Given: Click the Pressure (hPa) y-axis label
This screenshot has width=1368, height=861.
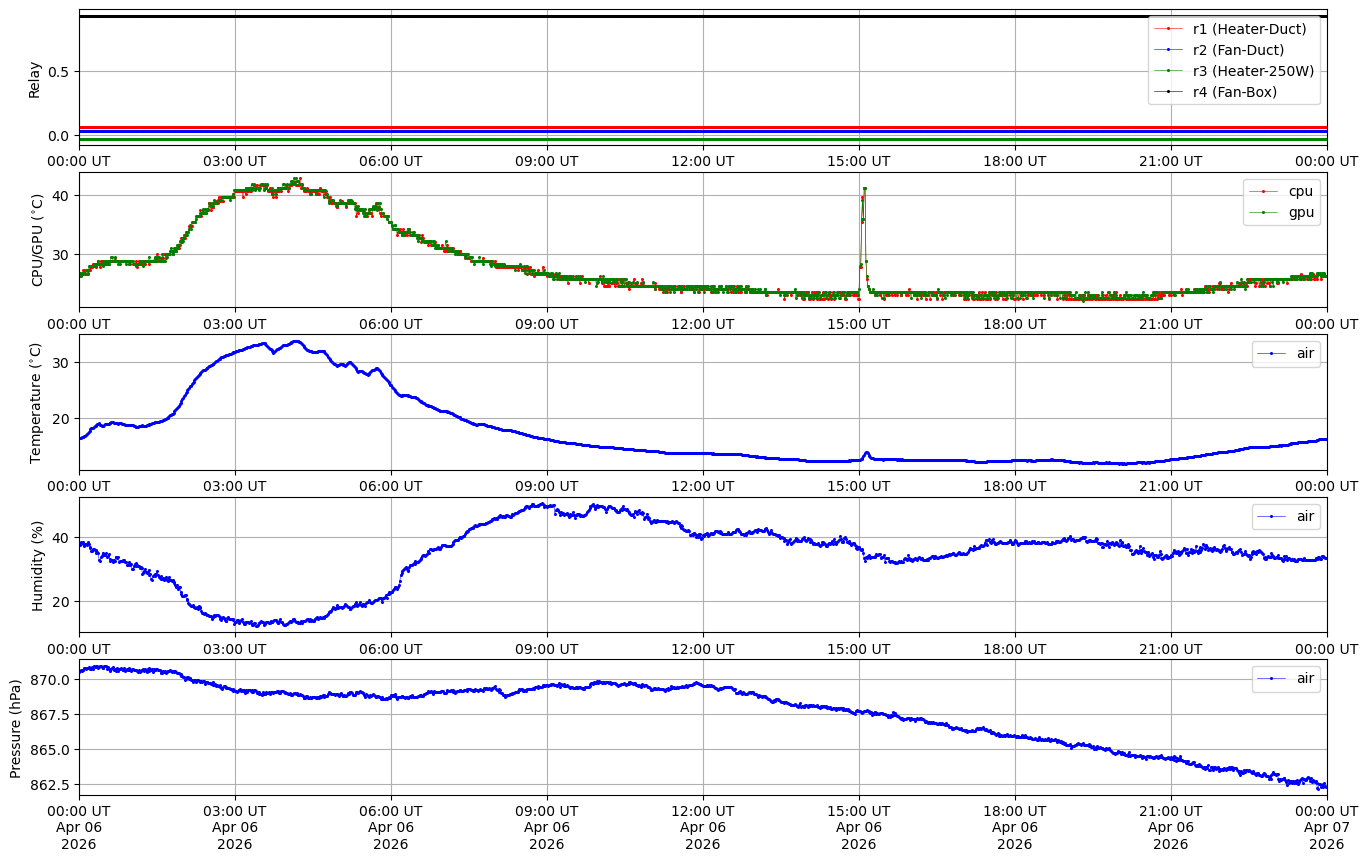Looking at the screenshot, I should pos(15,728).
